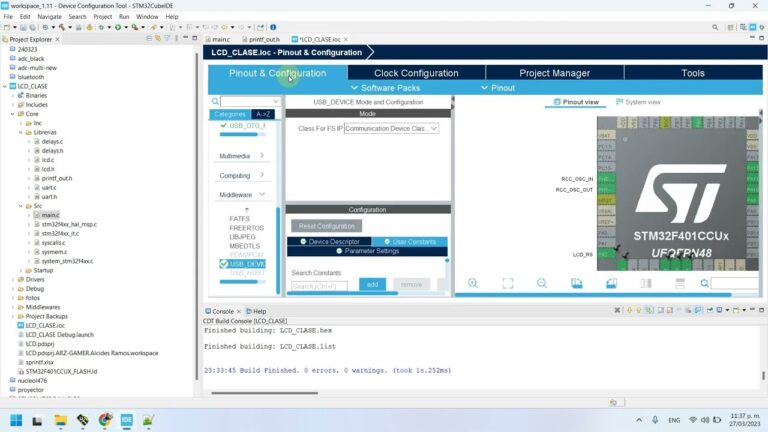
Task: Switch to Categories view
Action: 230,114
